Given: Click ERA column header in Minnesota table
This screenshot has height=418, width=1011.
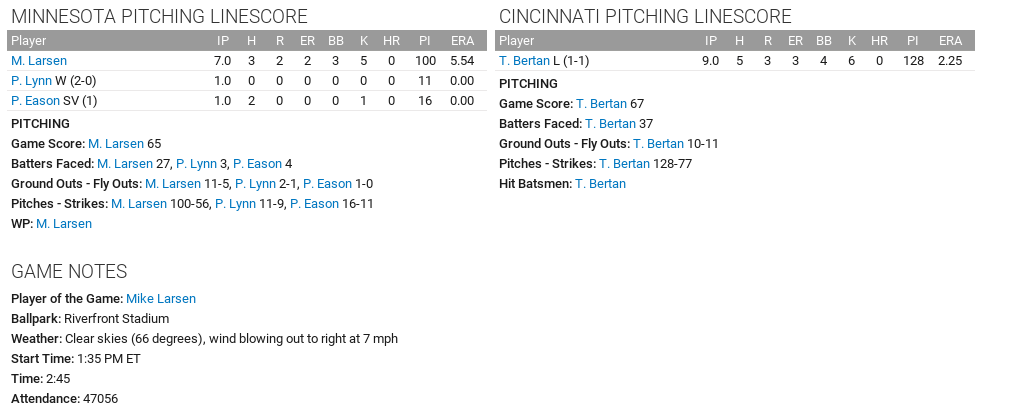Looking at the screenshot, I should (461, 41).
